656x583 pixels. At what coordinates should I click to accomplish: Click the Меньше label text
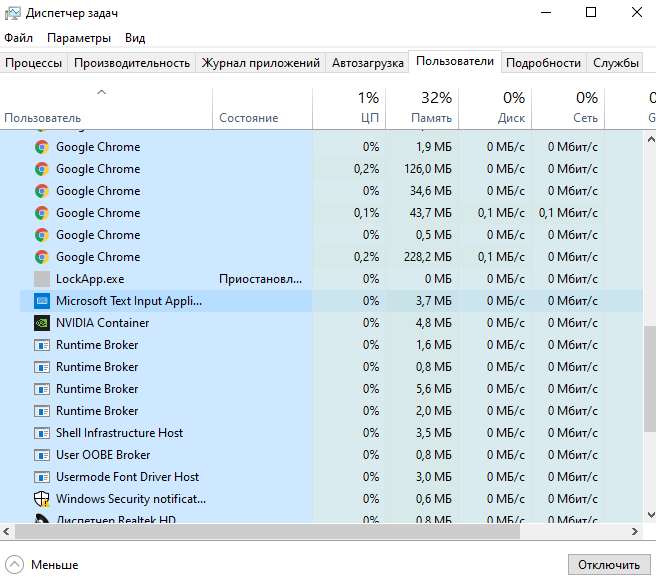click(54, 565)
